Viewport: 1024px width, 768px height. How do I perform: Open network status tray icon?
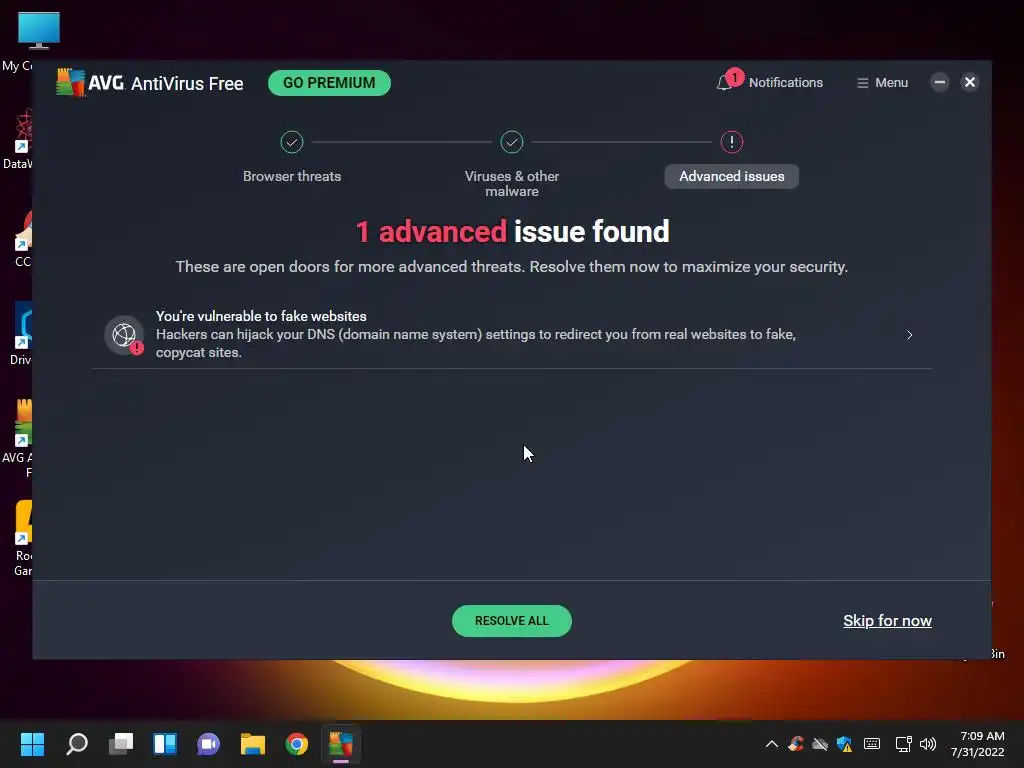903,744
